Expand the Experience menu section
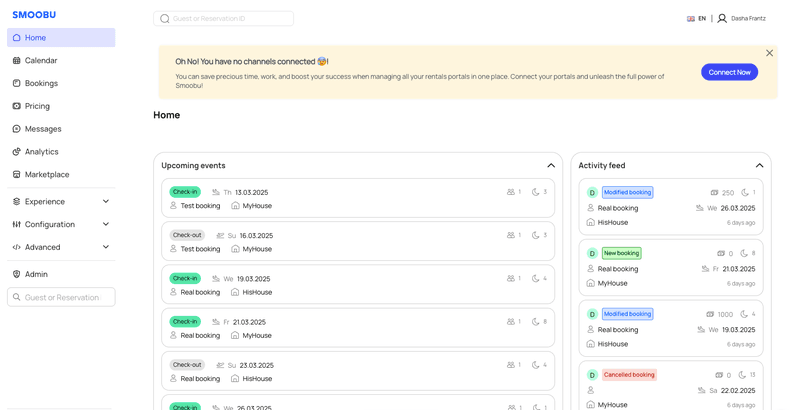Image resolution: width=800 pixels, height=410 pixels. (x=106, y=202)
